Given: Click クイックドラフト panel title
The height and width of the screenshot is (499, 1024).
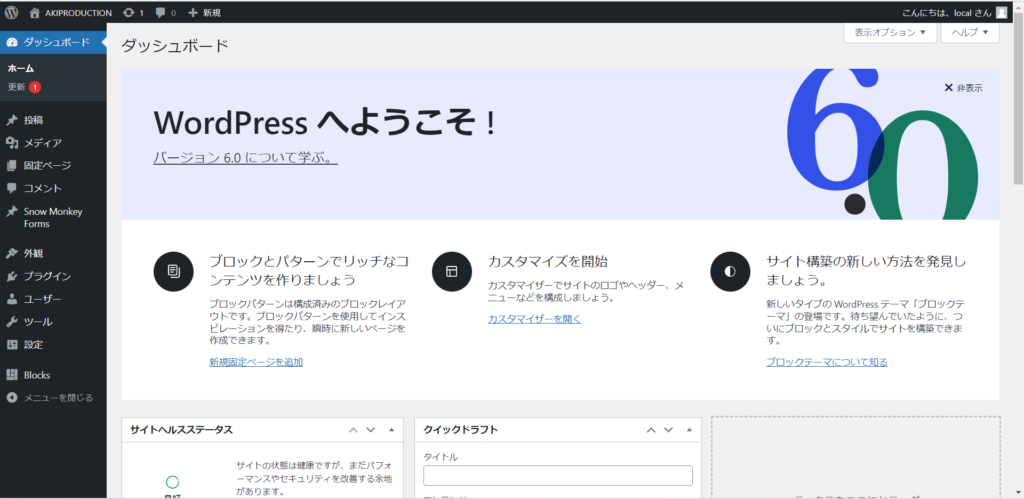Looking at the screenshot, I should pyautogui.click(x=461, y=430).
